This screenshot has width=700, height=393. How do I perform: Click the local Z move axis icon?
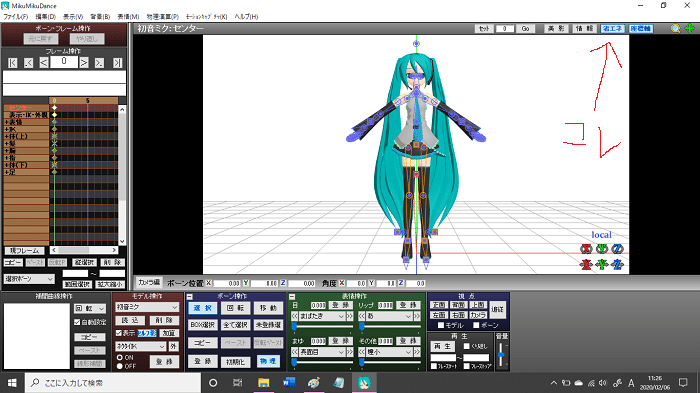[617, 265]
